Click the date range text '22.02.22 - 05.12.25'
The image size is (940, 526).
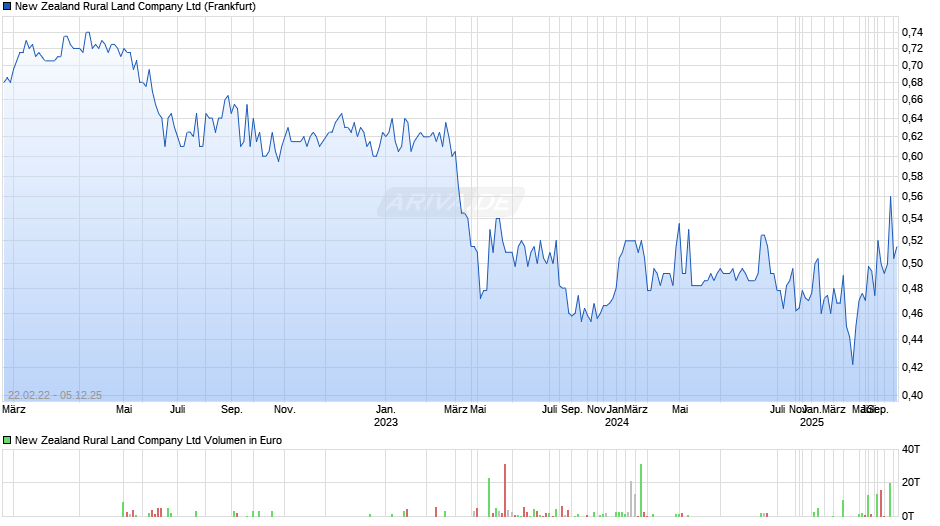pos(55,395)
